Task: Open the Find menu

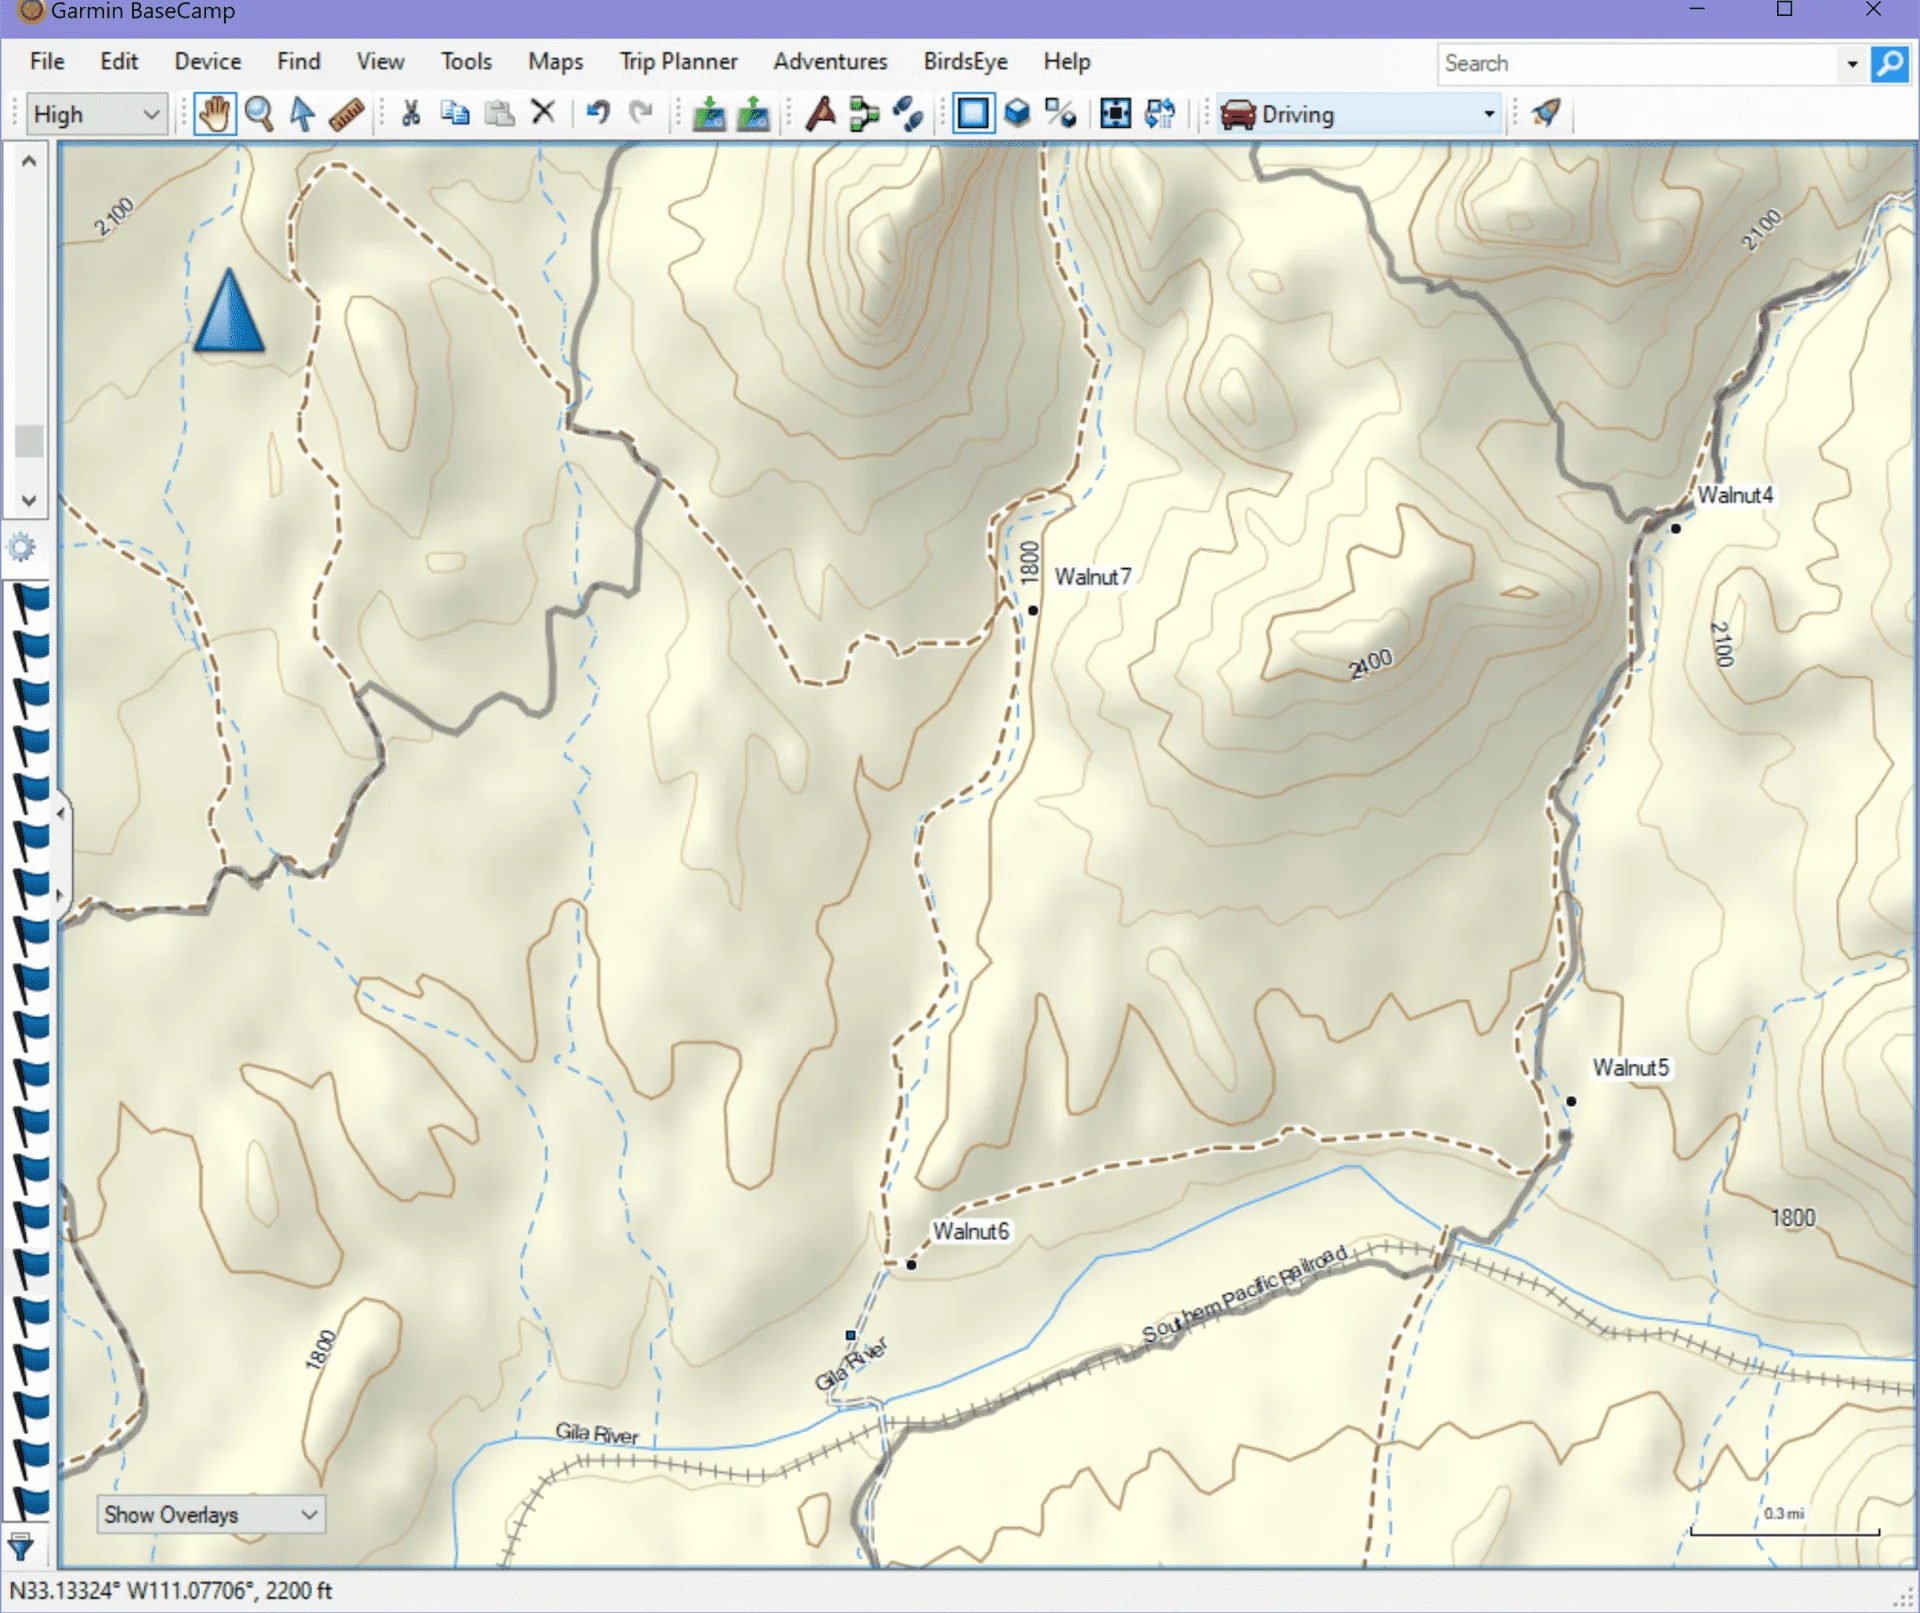Action: pos(299,62)
